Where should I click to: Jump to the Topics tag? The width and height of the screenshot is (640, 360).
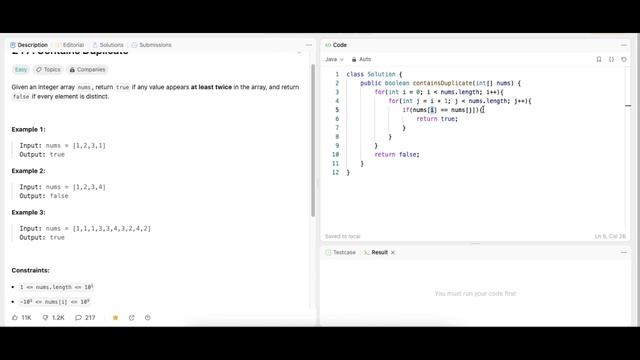point(48,69)
